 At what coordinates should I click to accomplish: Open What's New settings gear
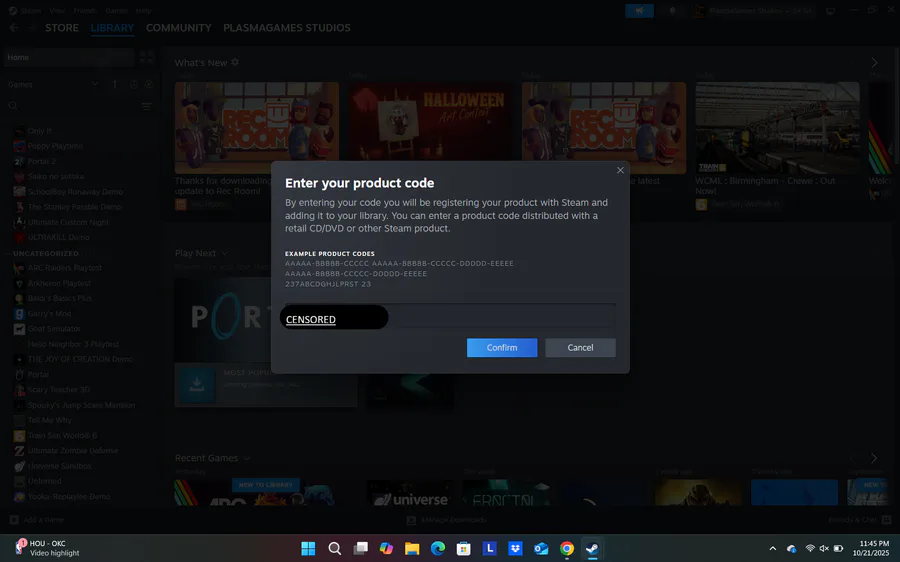(235, 62)
